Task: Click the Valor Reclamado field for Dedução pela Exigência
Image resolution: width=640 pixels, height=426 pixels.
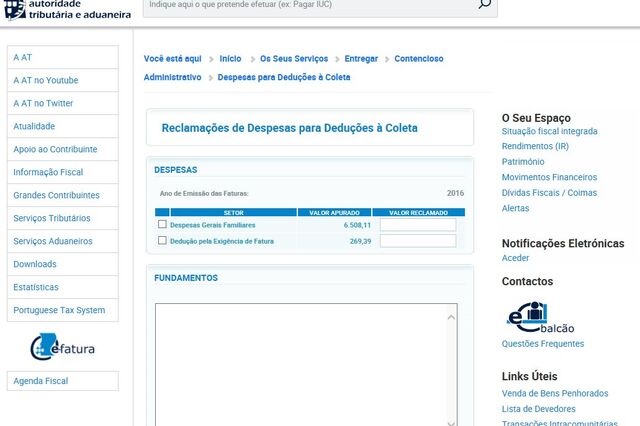Action: [418, 241]
